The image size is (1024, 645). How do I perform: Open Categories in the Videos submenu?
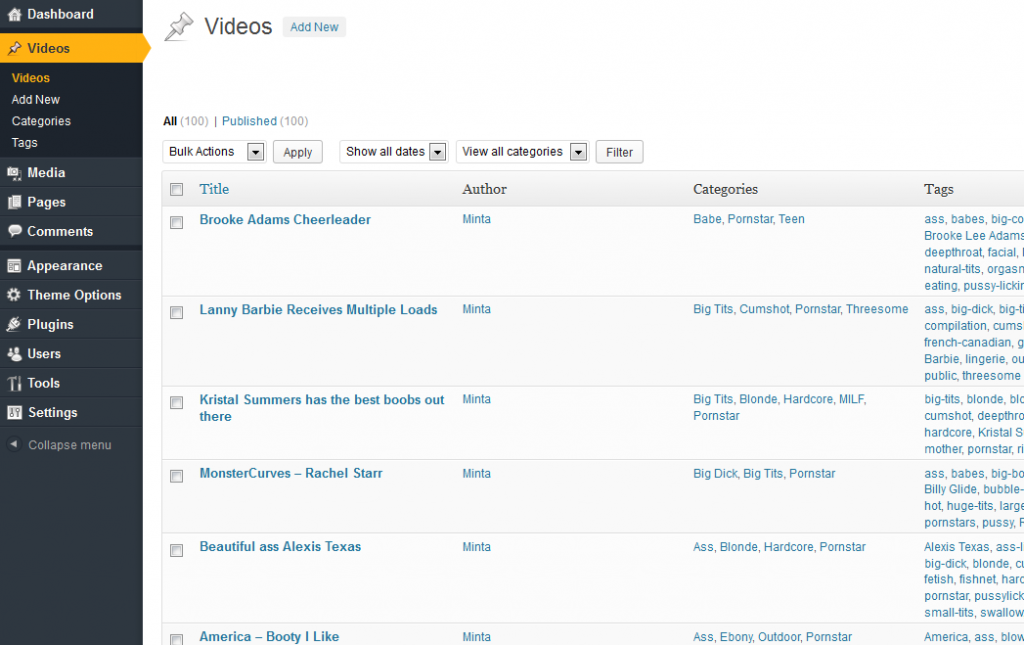(x=41, y=121)
